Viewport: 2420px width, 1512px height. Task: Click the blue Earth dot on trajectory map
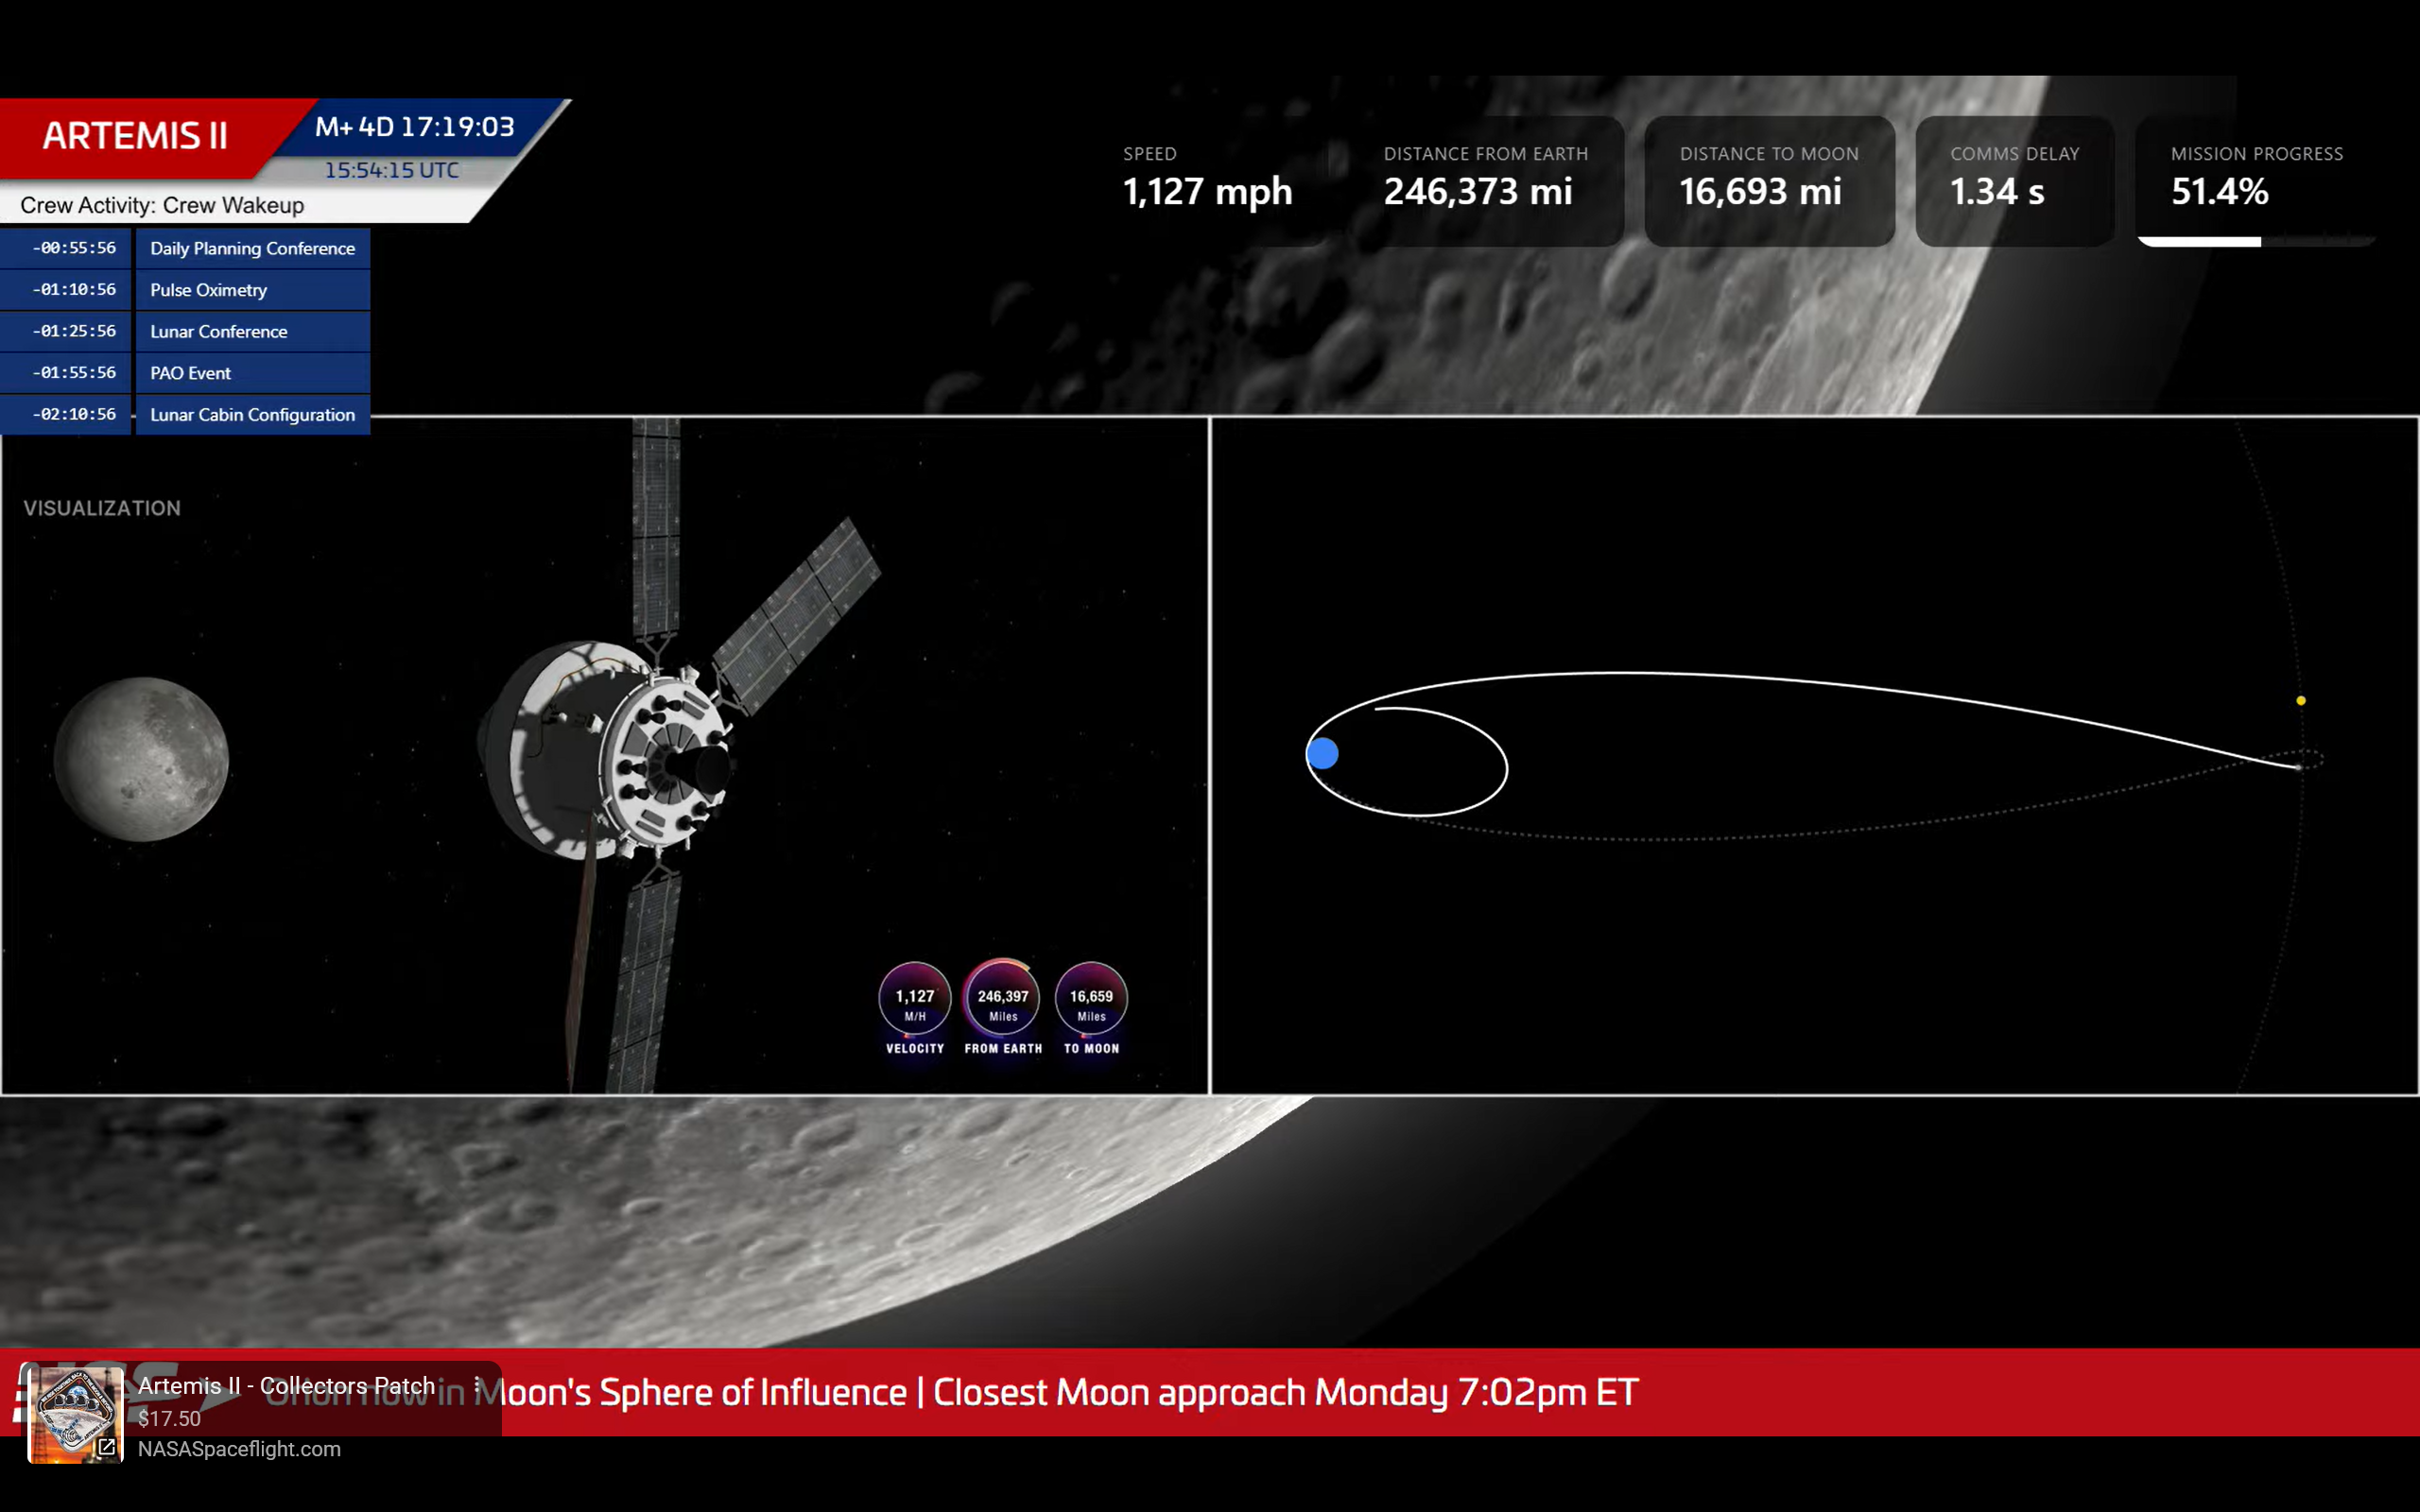(1322, 753)
